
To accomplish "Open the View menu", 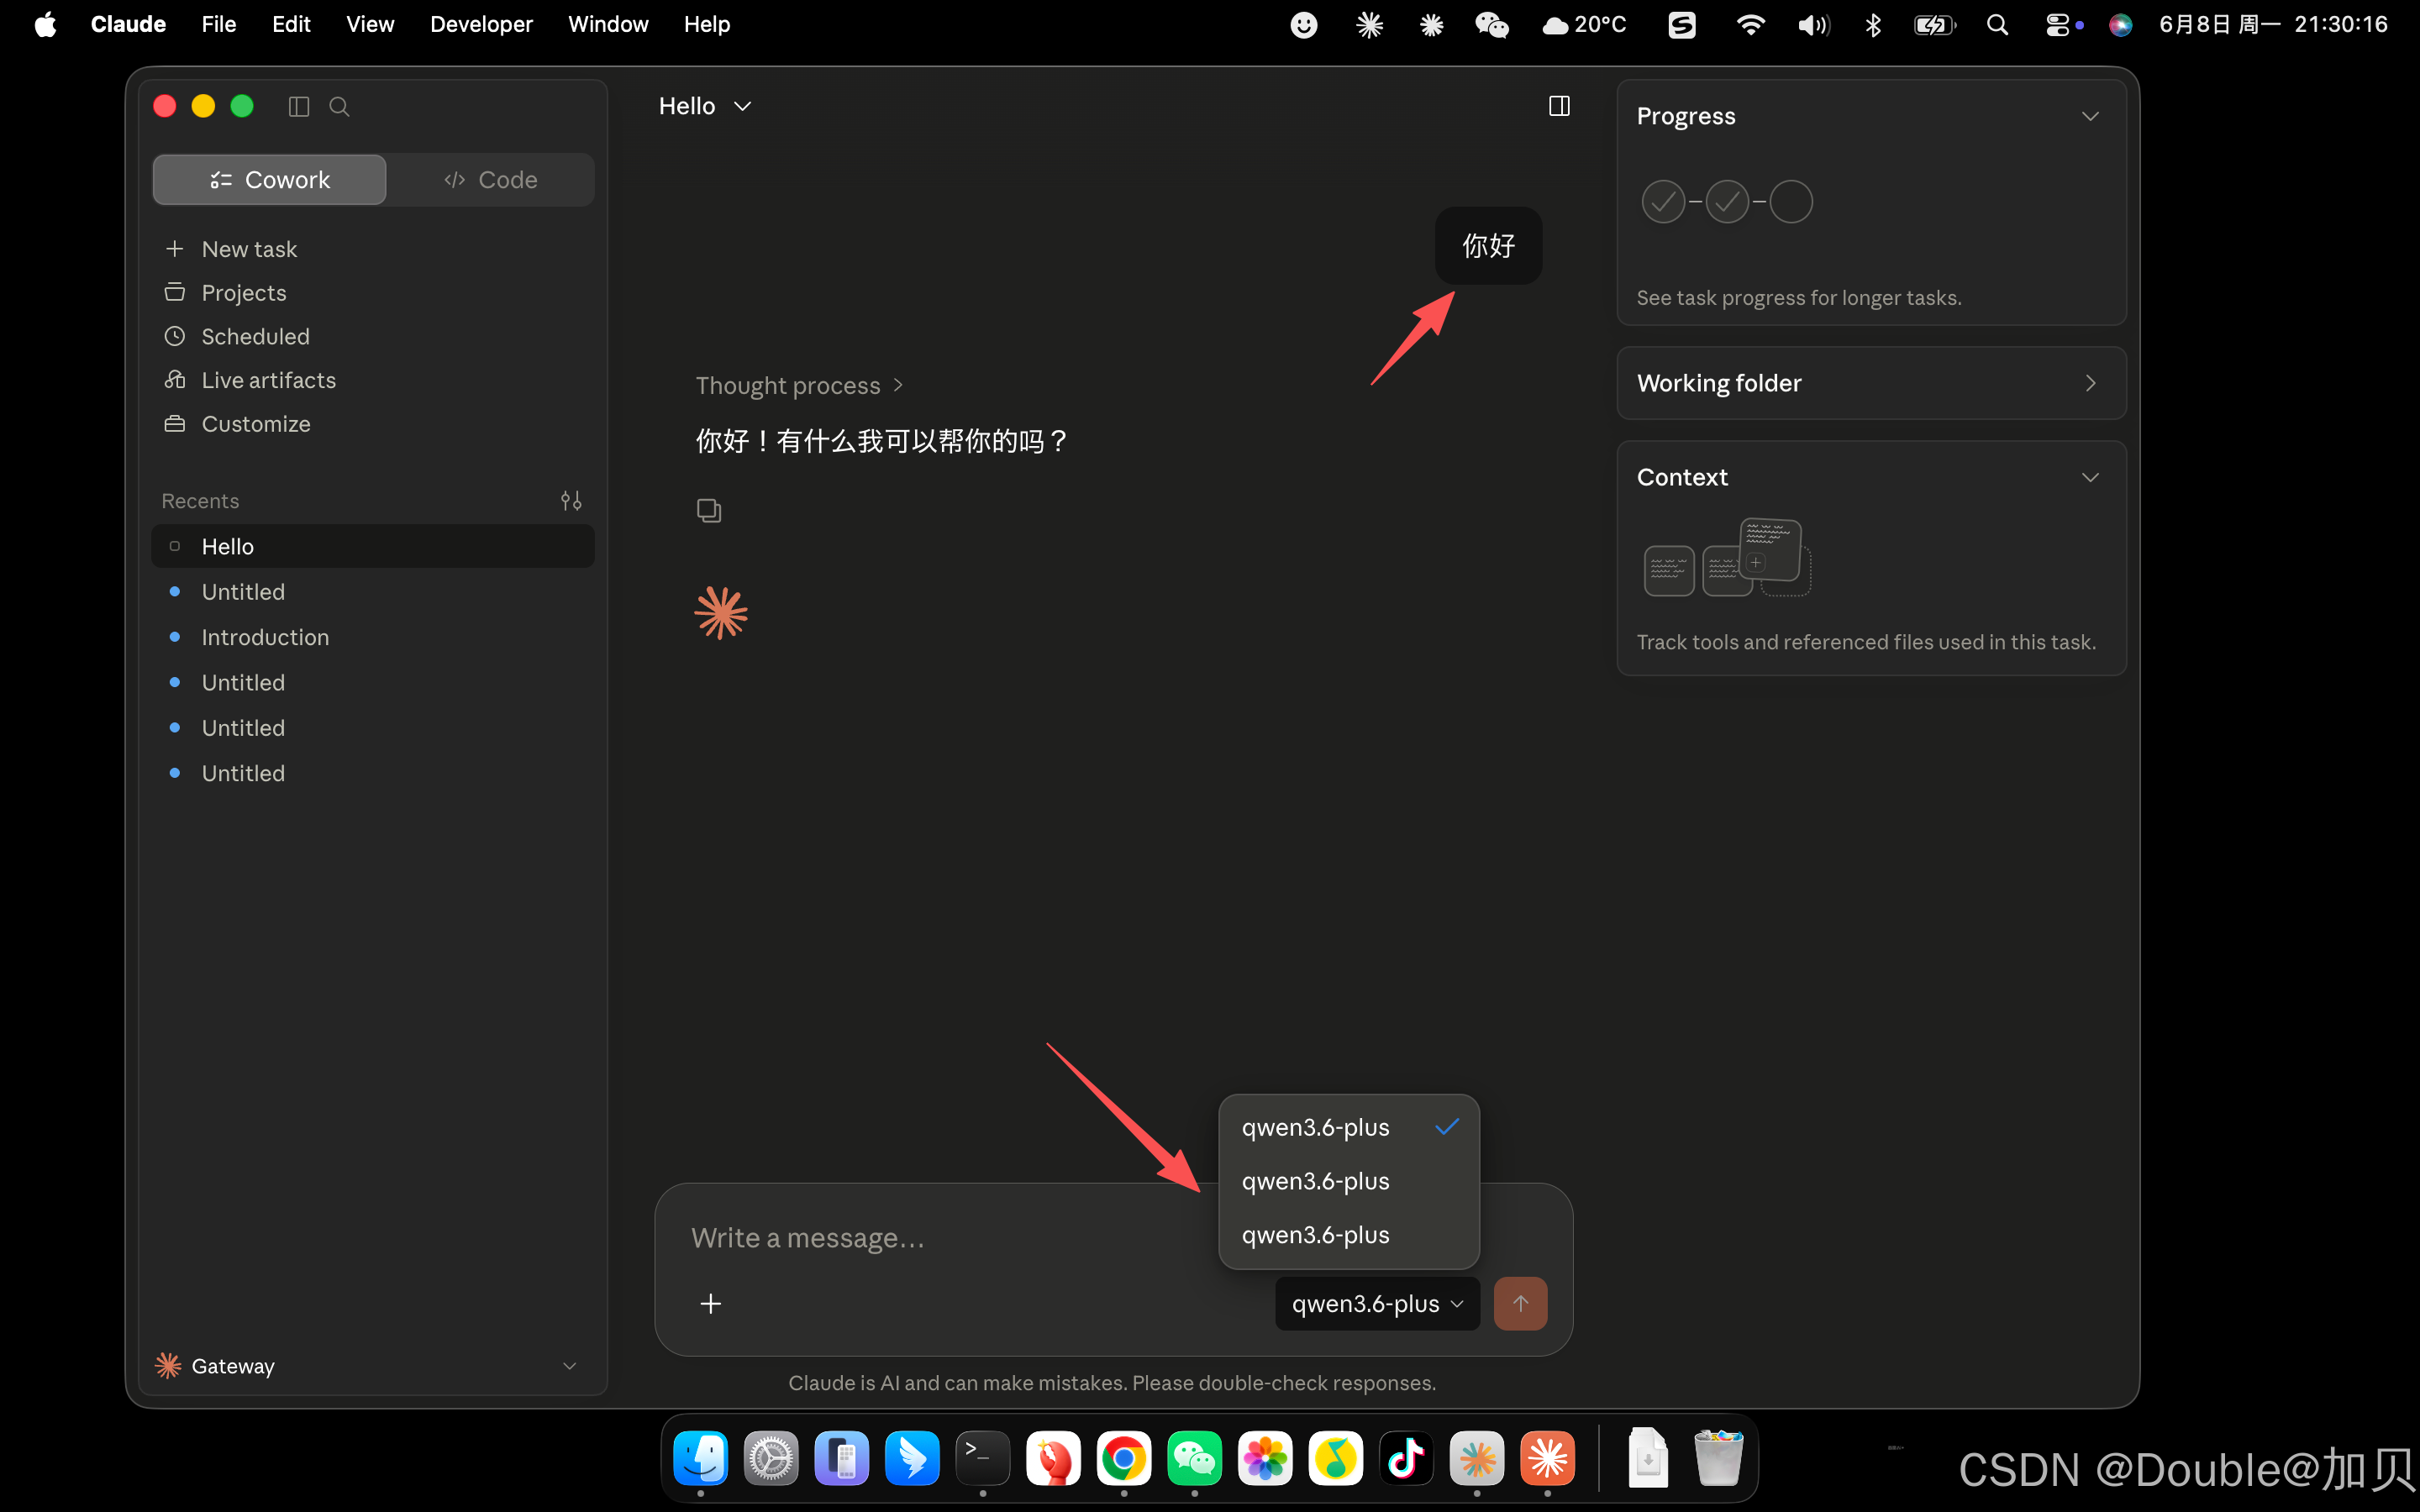I will 370,25.
